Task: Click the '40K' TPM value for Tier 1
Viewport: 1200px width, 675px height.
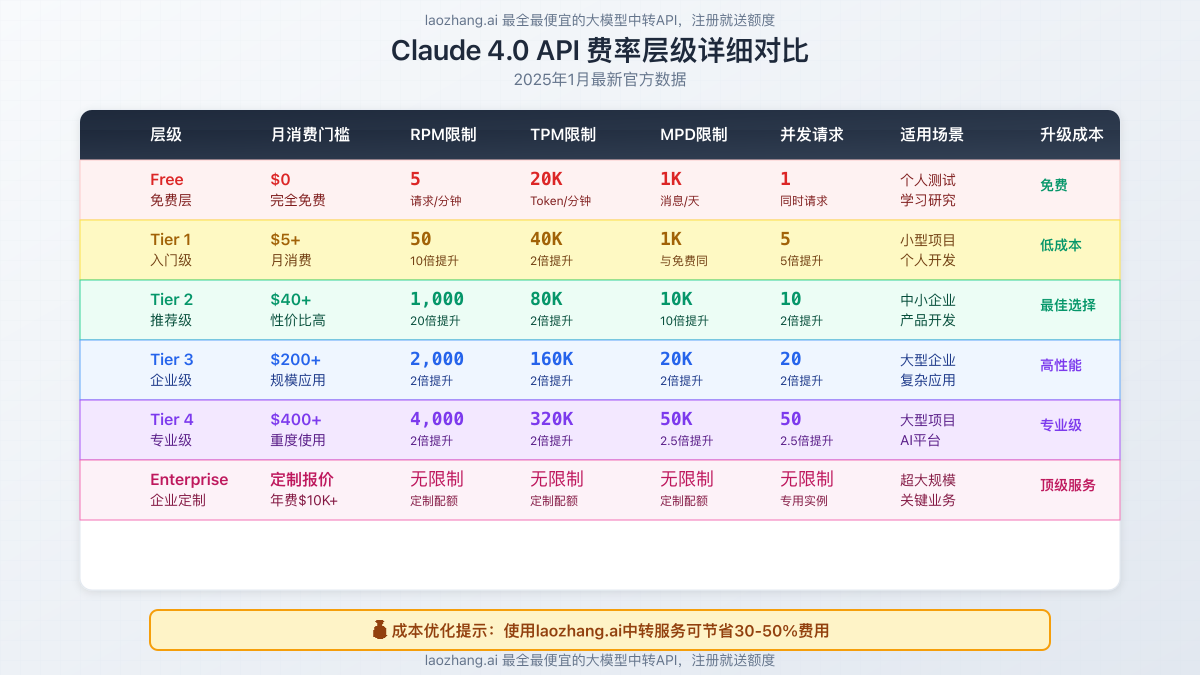Action: (546, 239)
